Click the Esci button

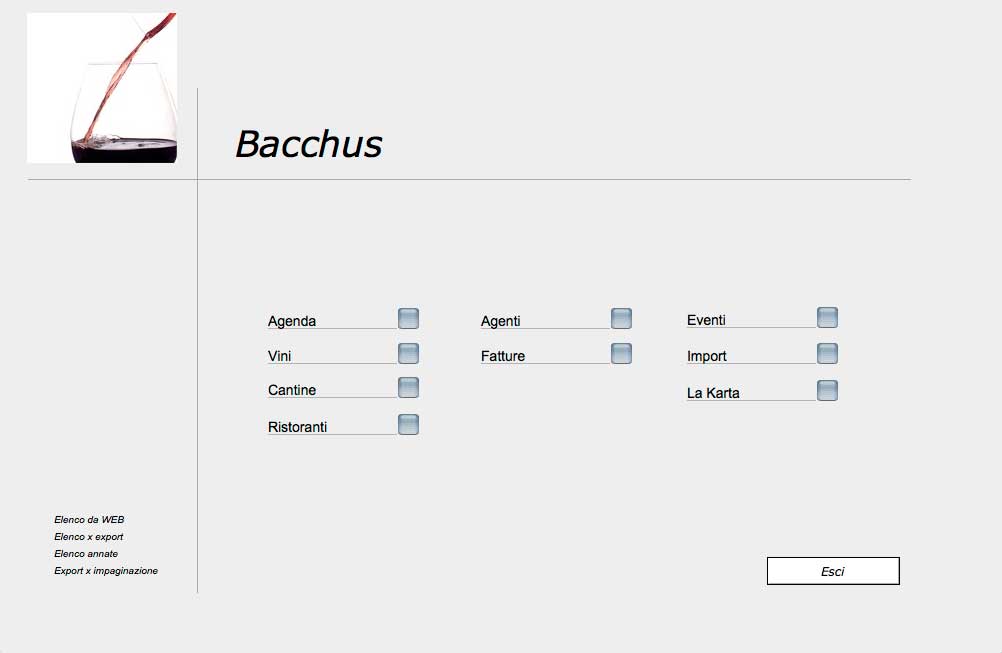pyautogui.click(x=833, y=571)
